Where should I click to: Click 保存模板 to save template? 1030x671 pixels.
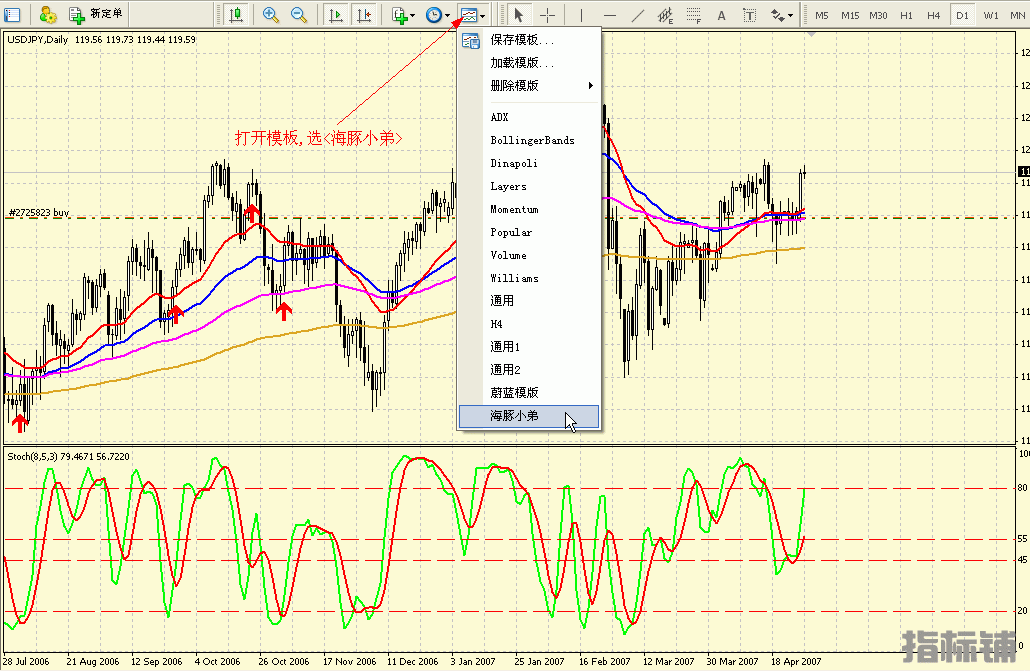(522, 40)
